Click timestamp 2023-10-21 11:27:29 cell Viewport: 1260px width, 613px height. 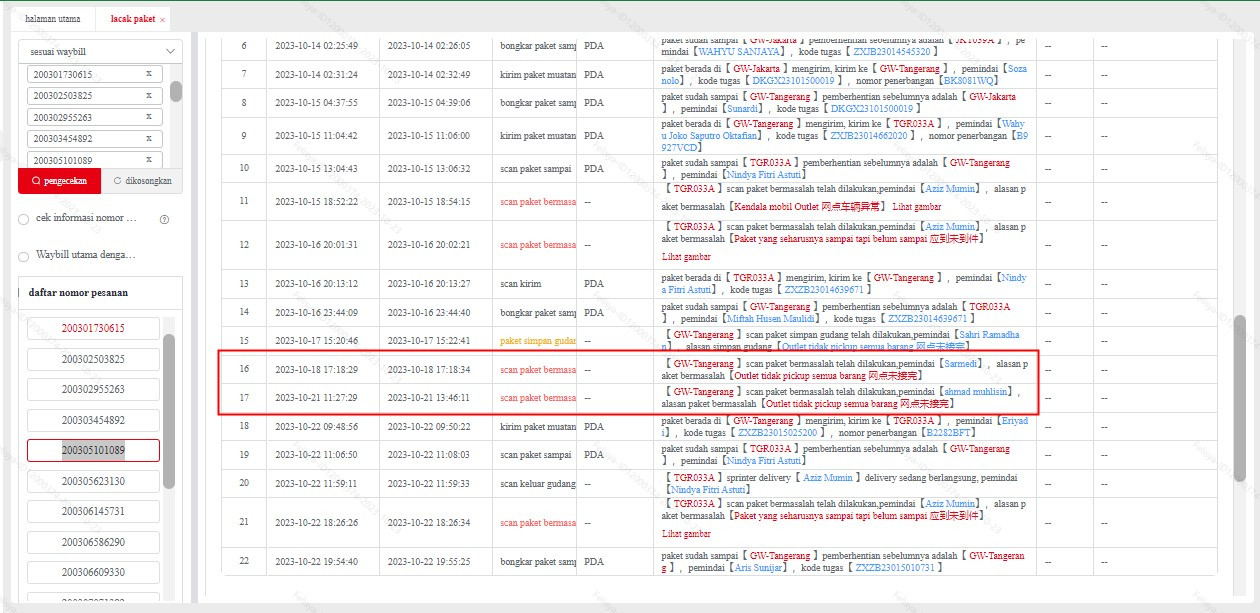tap(316, 398)
